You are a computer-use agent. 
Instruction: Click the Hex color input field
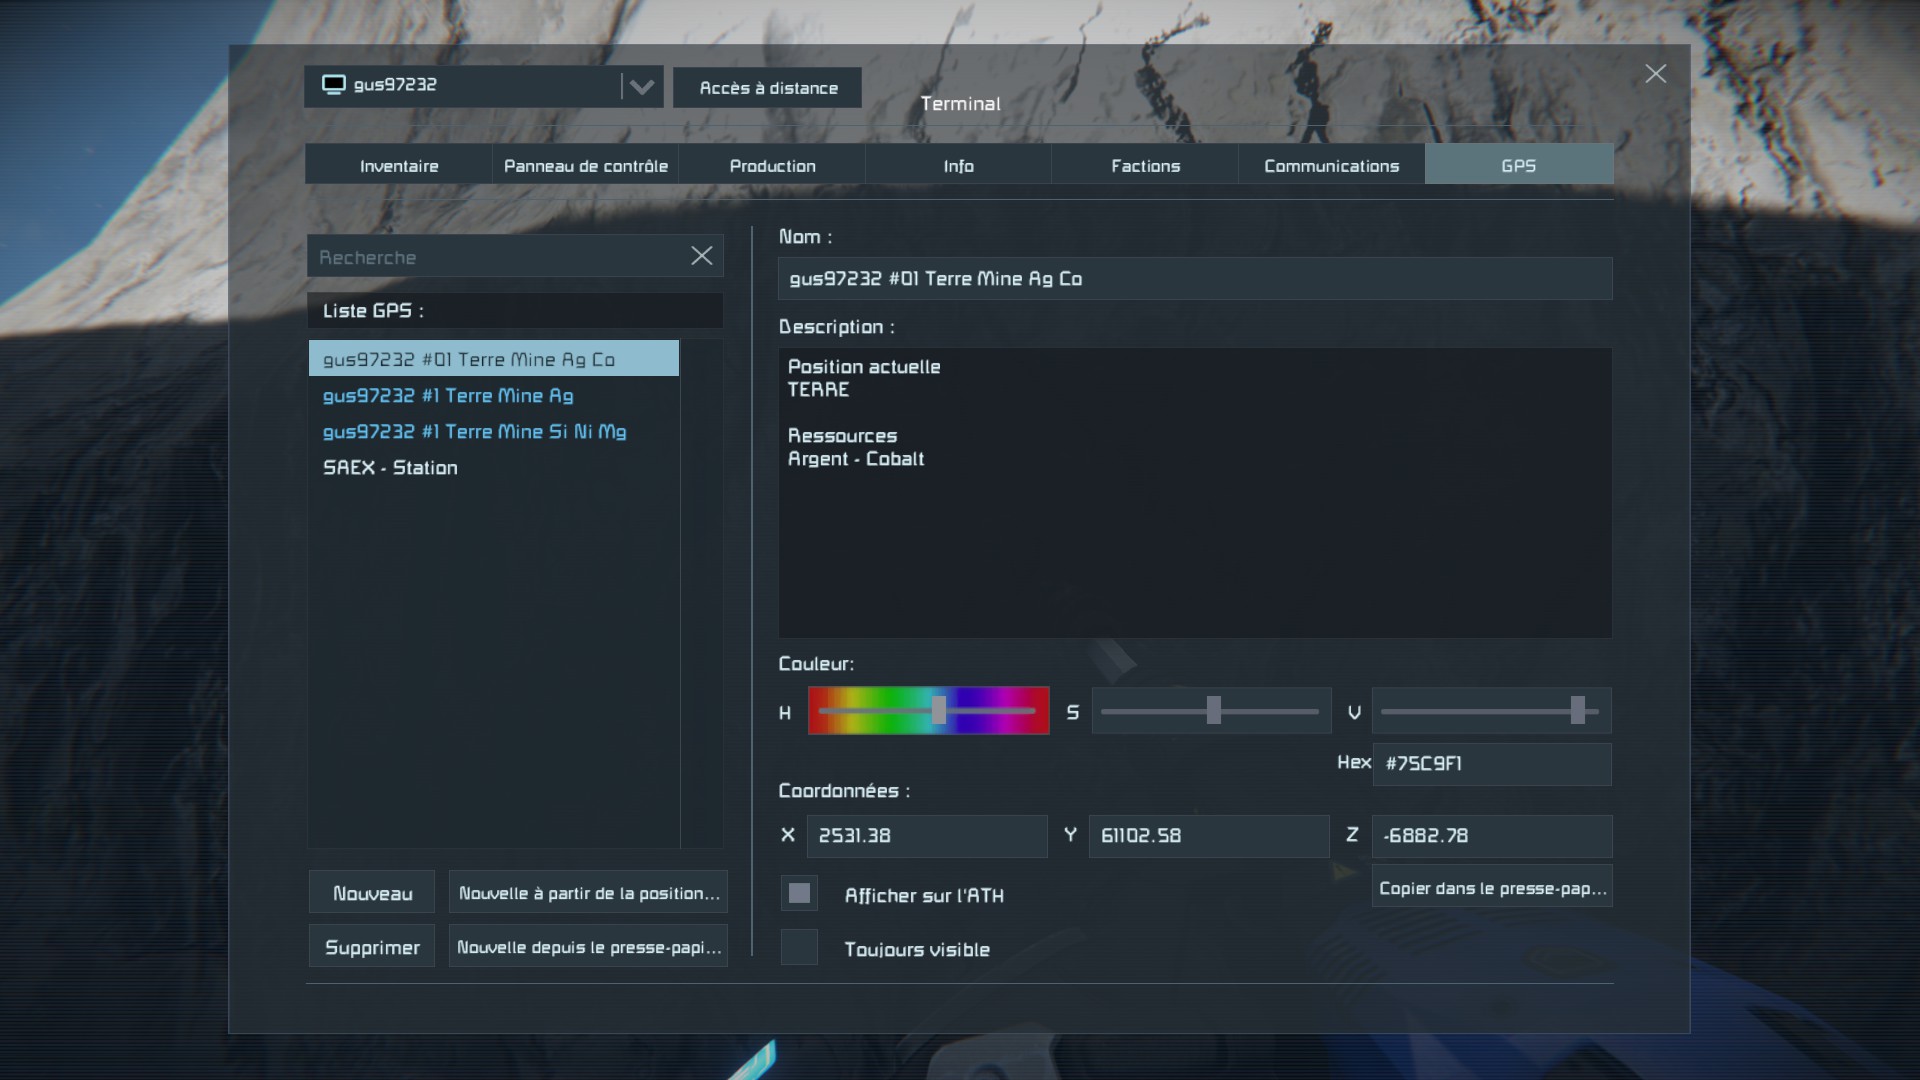(1491, 764)
